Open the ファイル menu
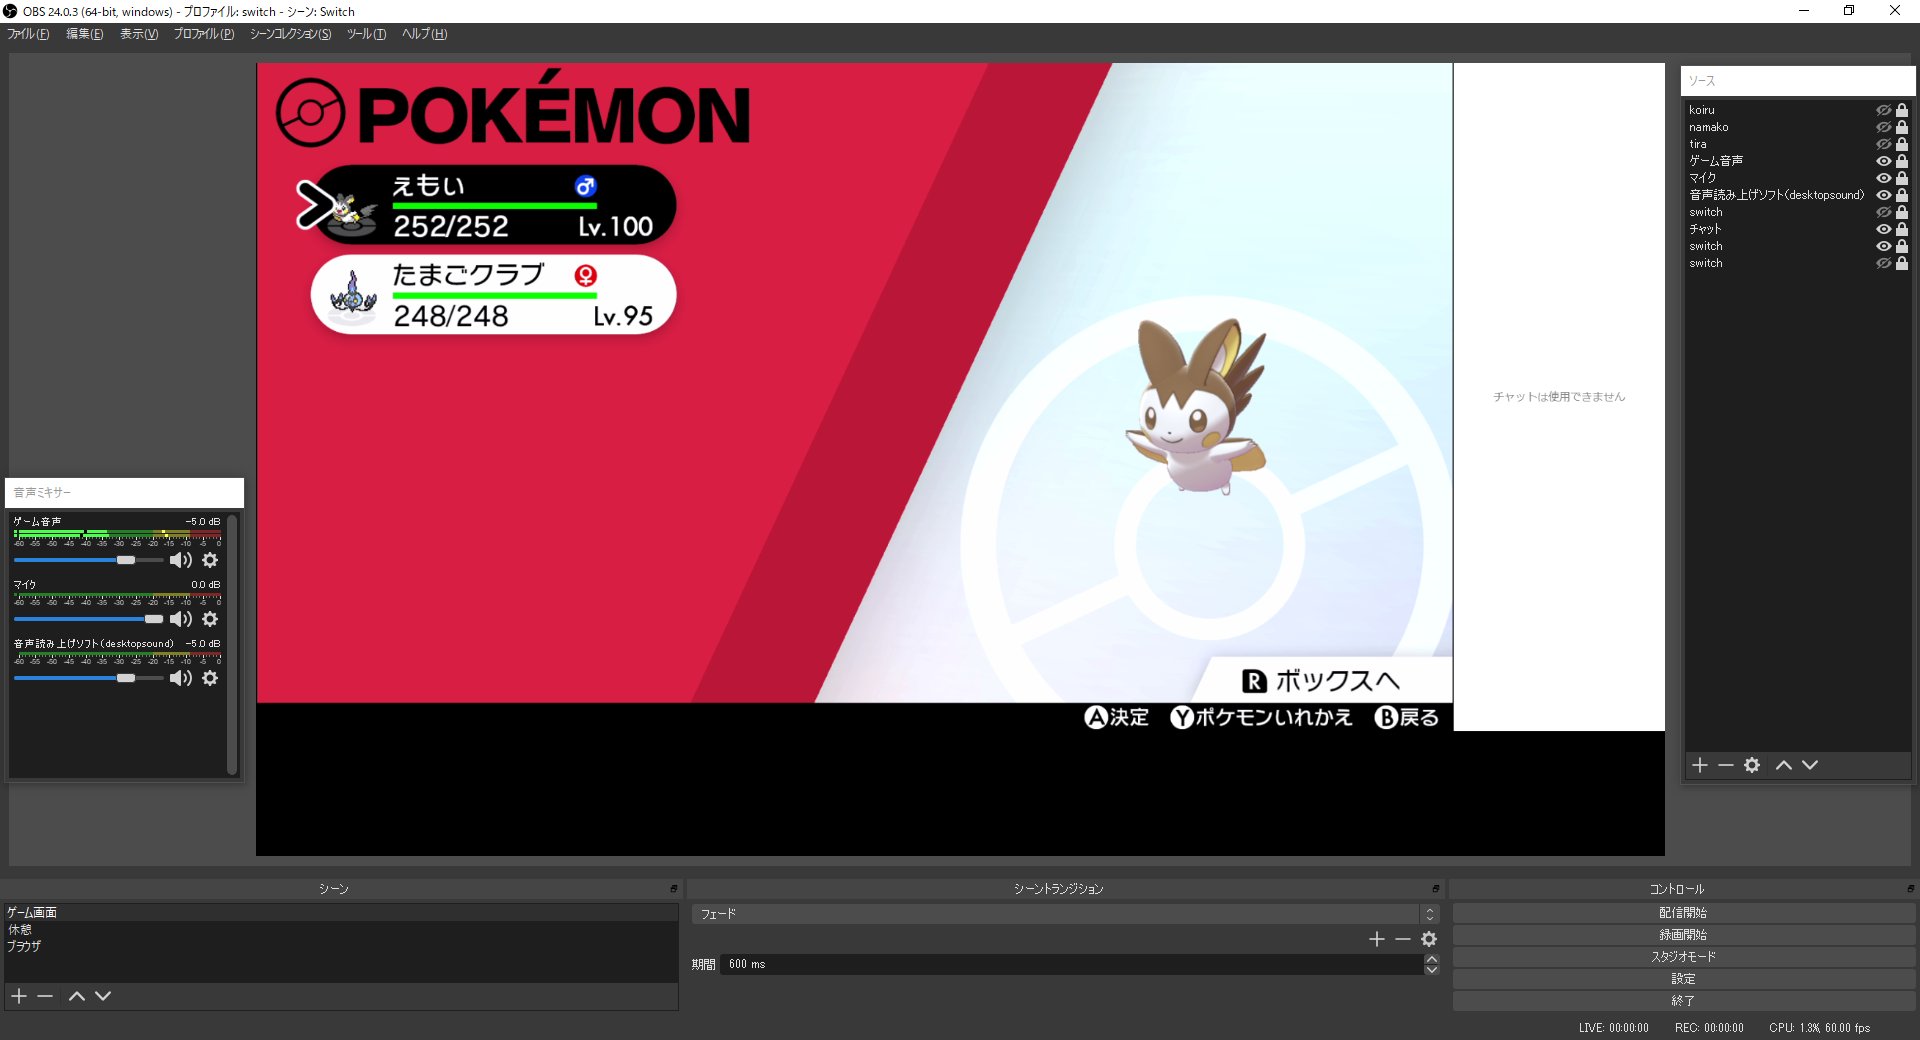The width and height of the screenshot is (1920, 1040). [x=28, y=34]
